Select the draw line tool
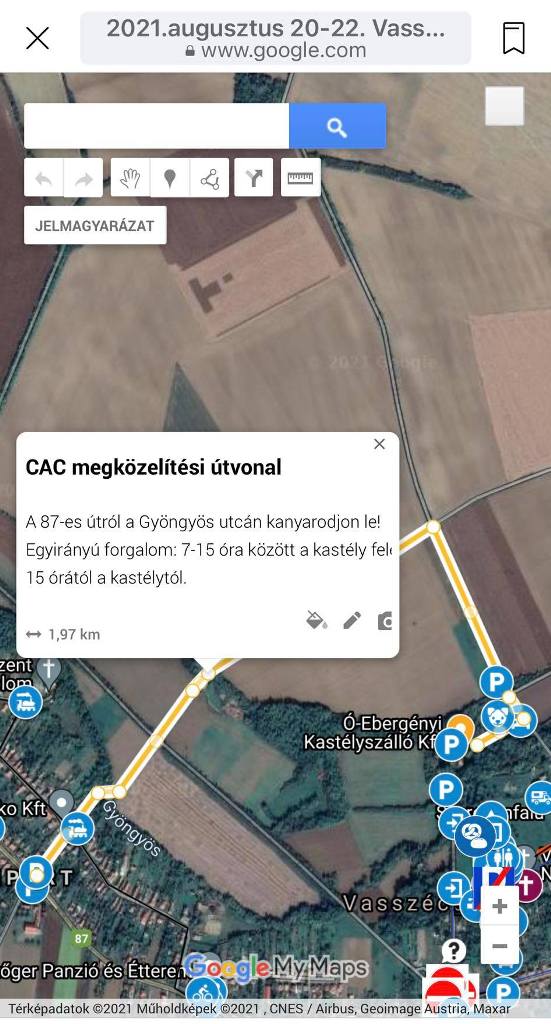 [210, 178]
